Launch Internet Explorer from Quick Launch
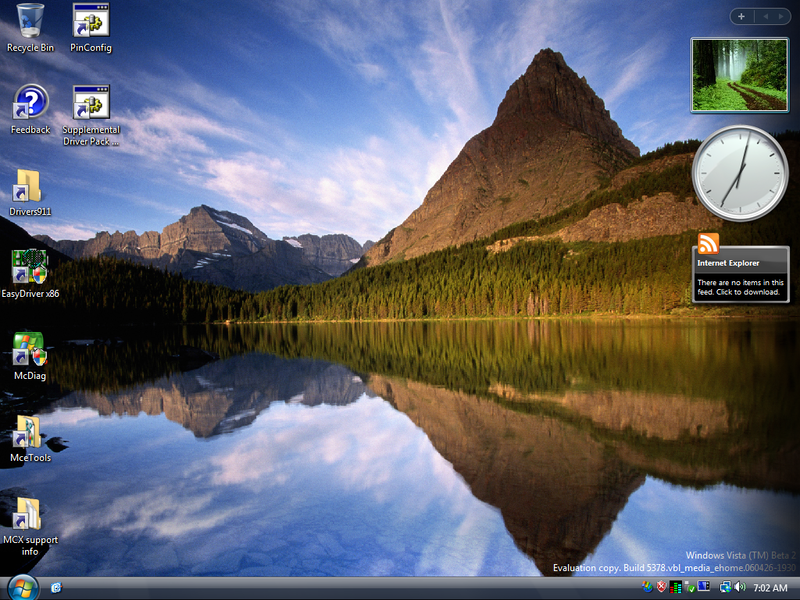This screenshot has width=800, height=600. [57, 588]
